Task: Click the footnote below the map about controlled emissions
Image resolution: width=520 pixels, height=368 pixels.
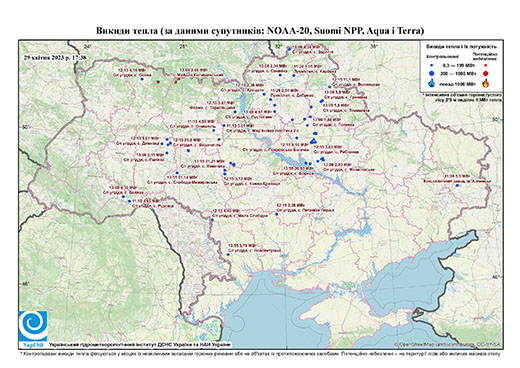Action: tap(260, 353)
